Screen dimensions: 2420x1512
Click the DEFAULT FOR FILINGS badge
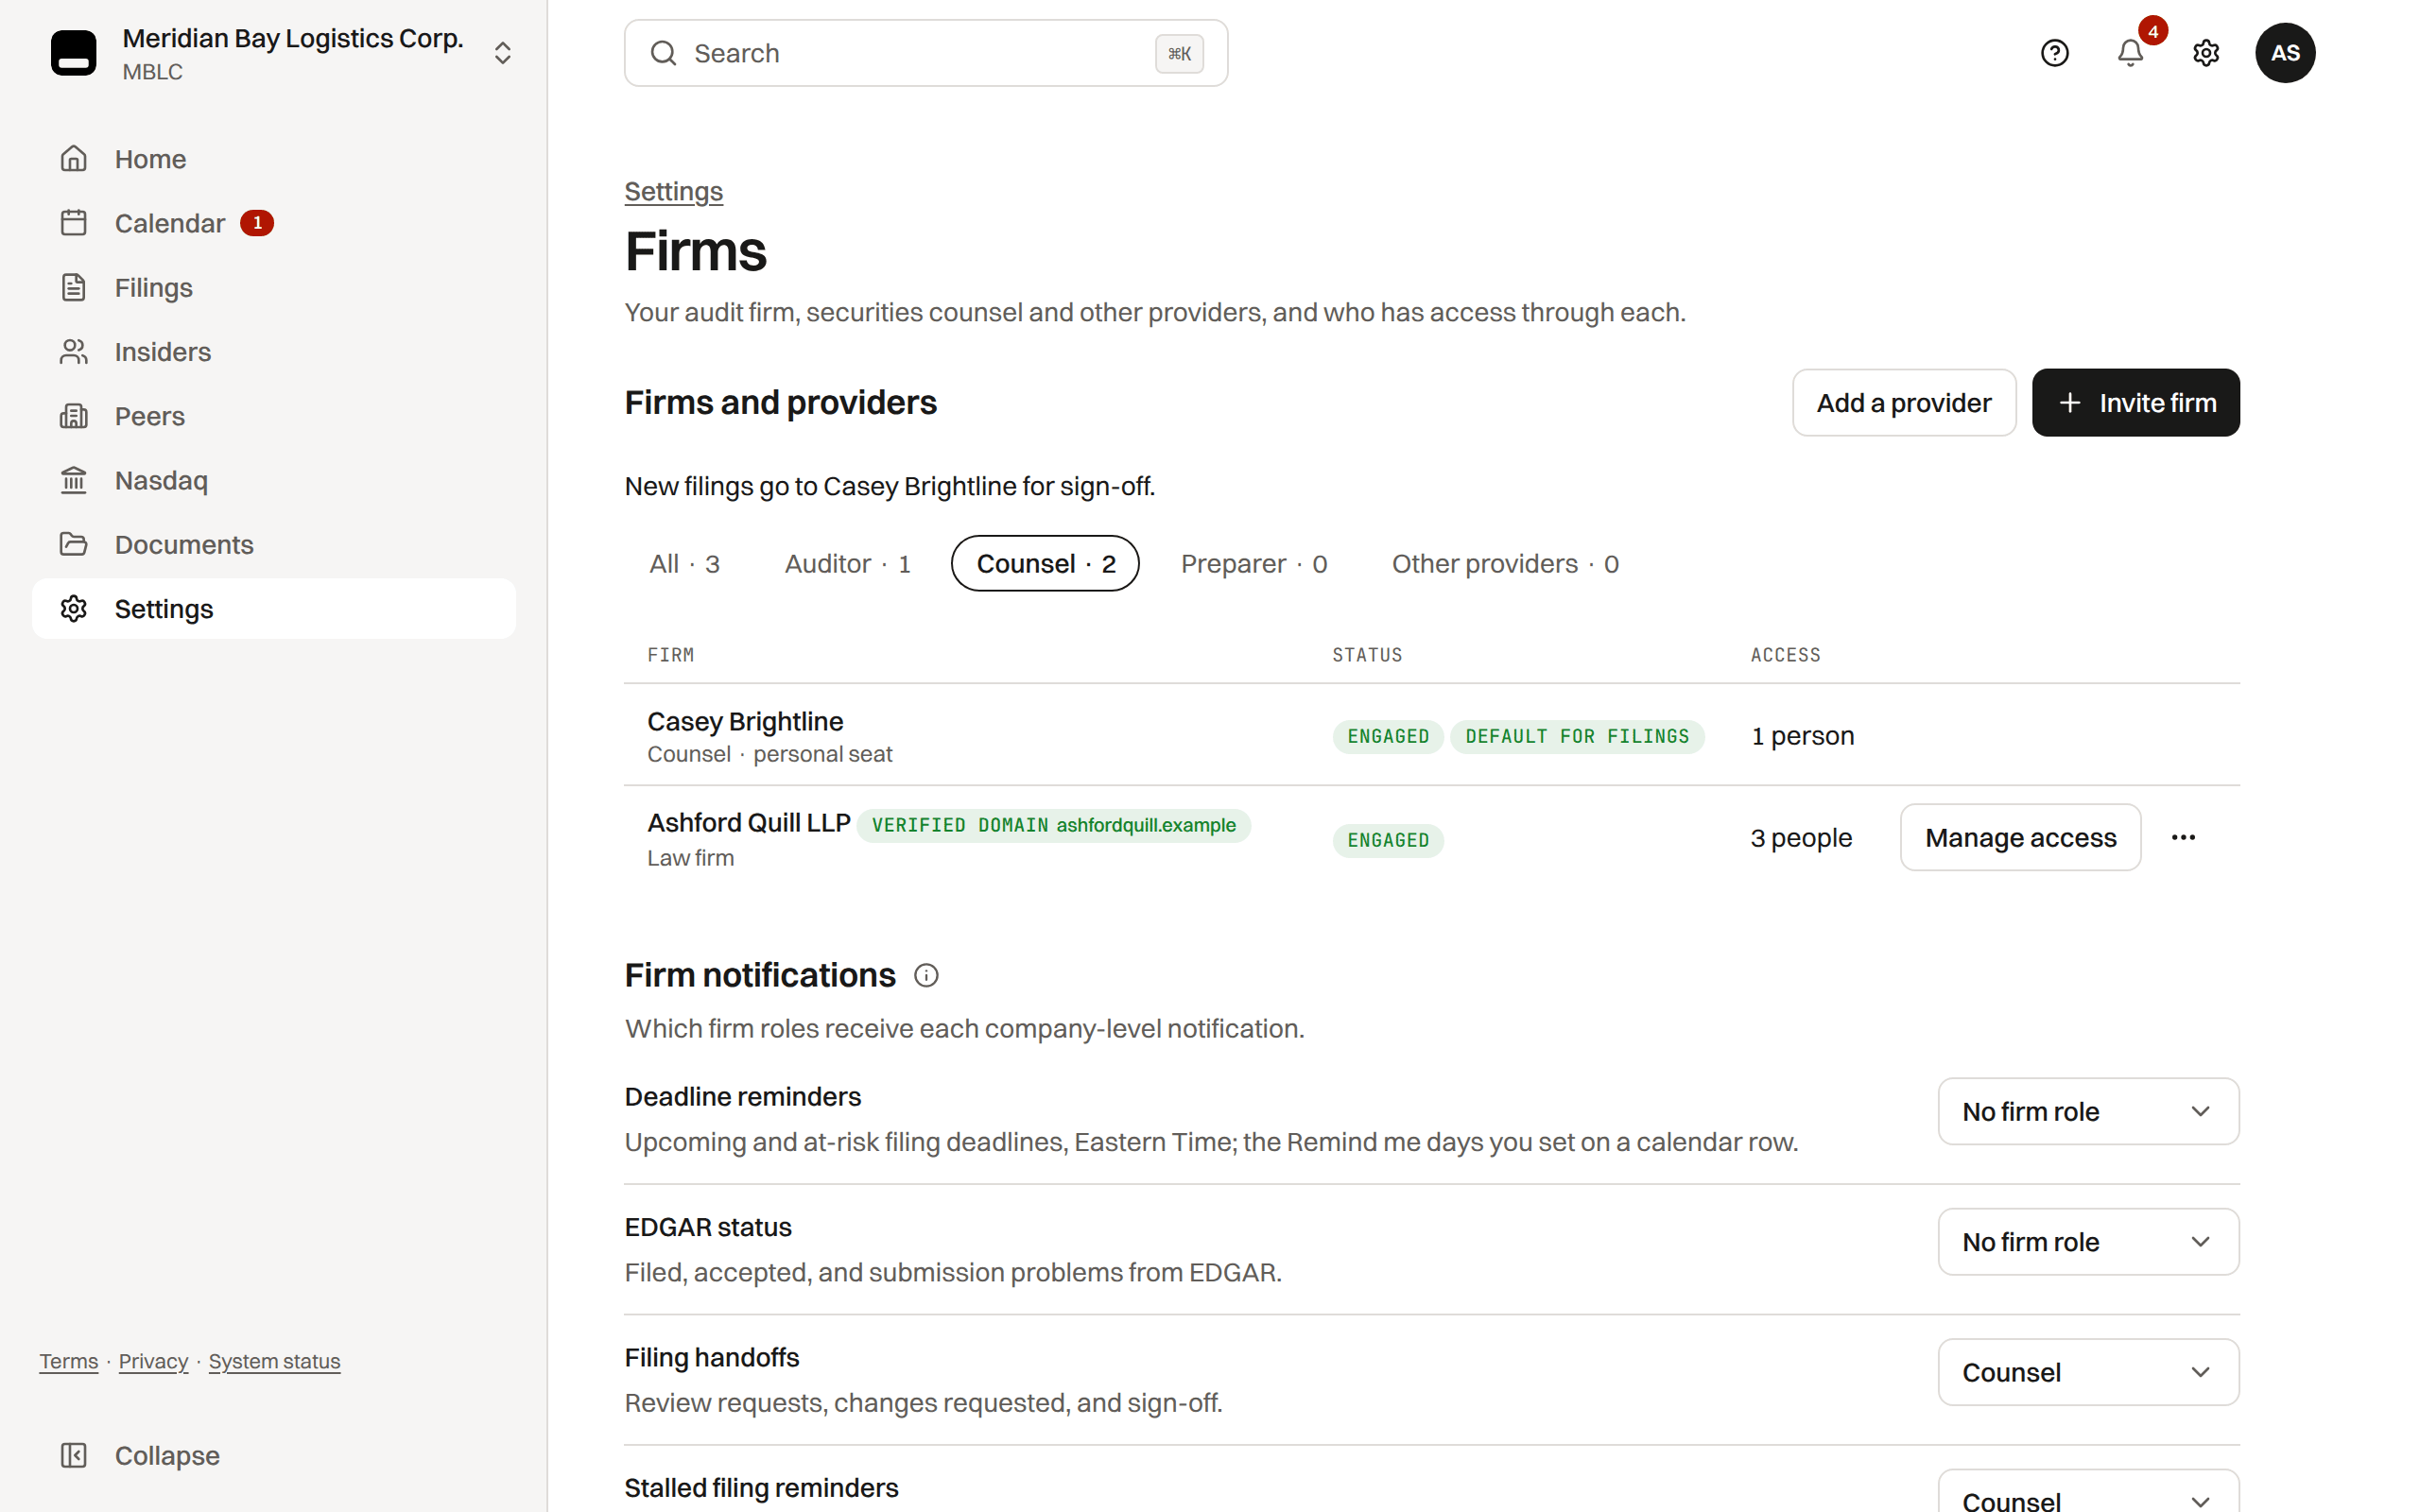tap(1577, 736)
